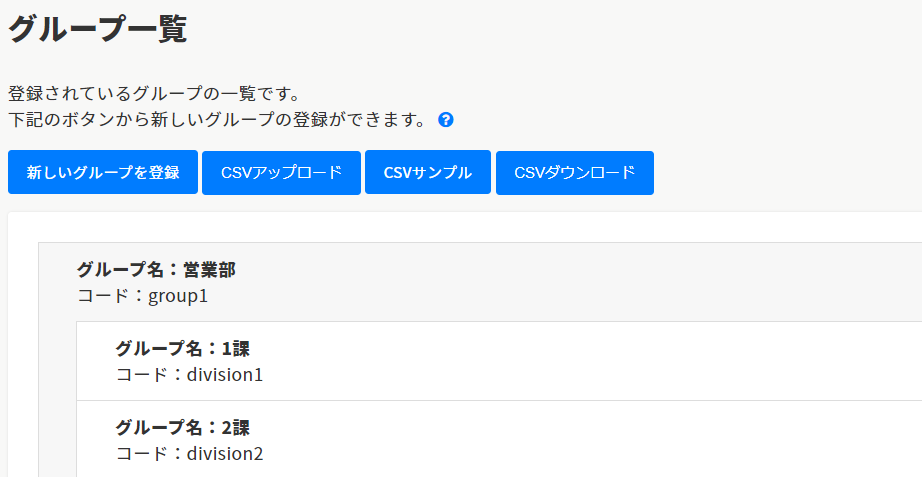Click the 登録されているグループの一覧です description text
This screenshot has width=922, height=477.
[154, 94]
